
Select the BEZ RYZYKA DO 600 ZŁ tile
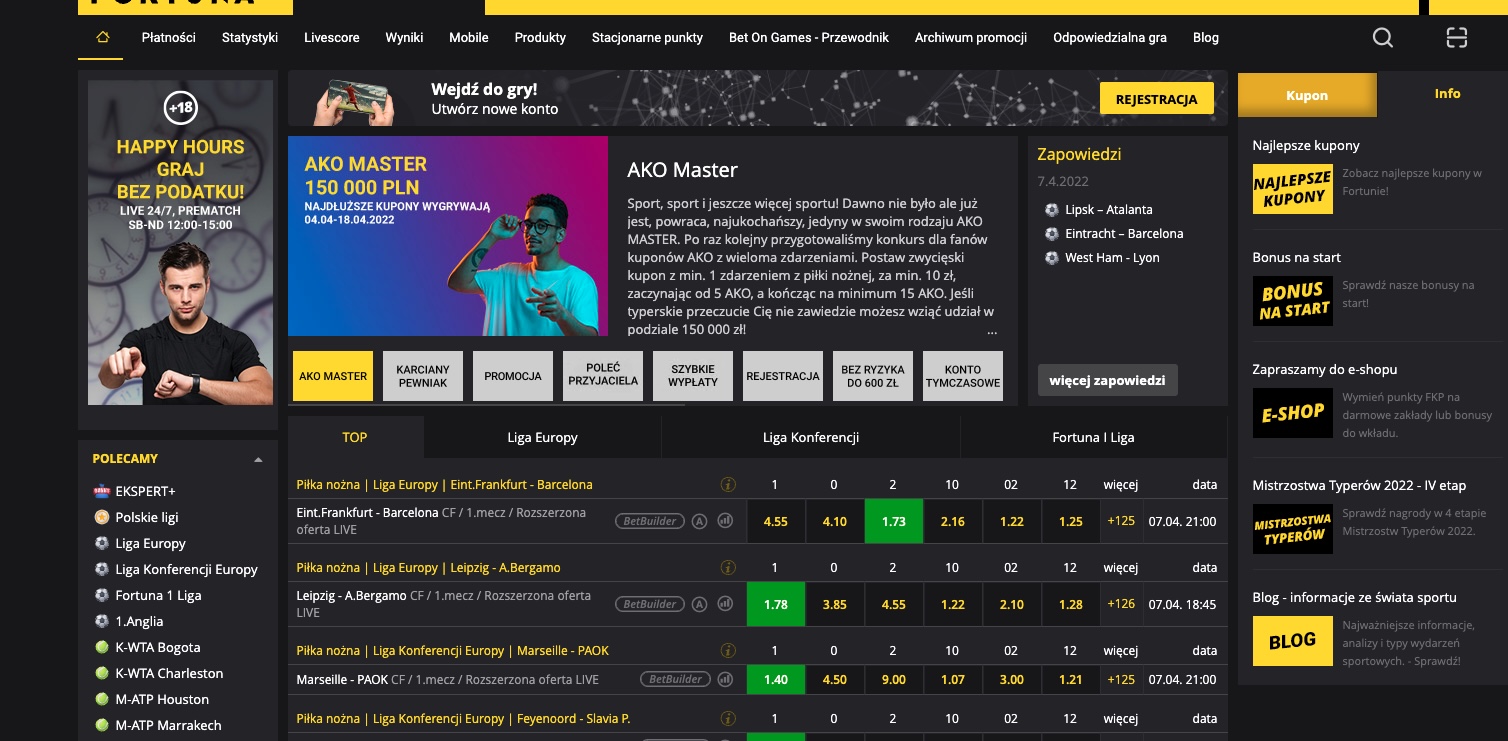point(873,376)
